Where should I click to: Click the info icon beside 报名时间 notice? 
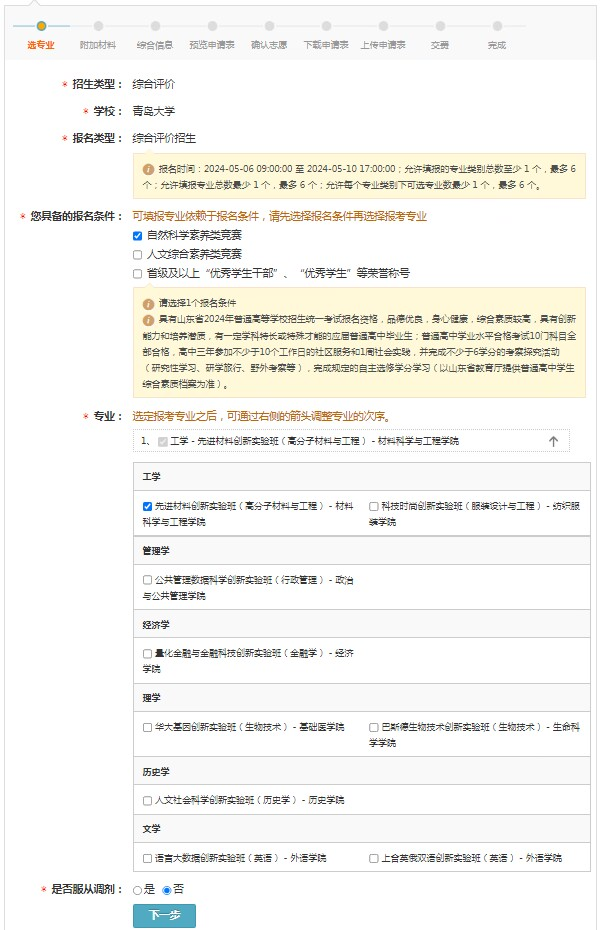click(x=148, y=170)
